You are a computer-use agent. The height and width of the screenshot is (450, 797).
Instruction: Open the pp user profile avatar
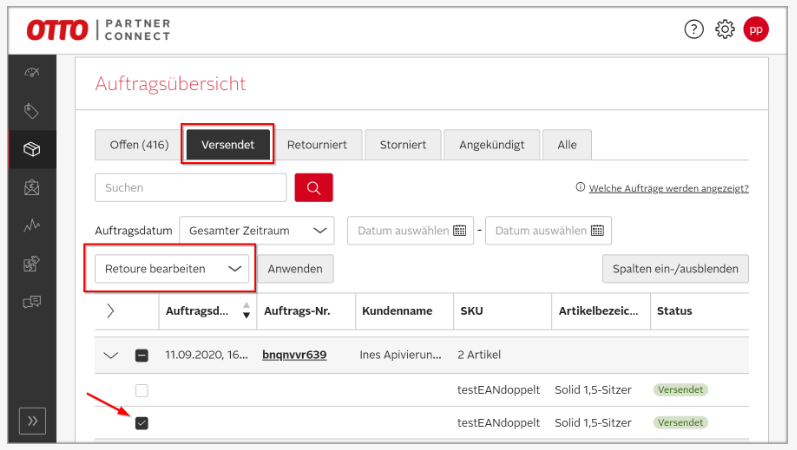coord(756,29)
